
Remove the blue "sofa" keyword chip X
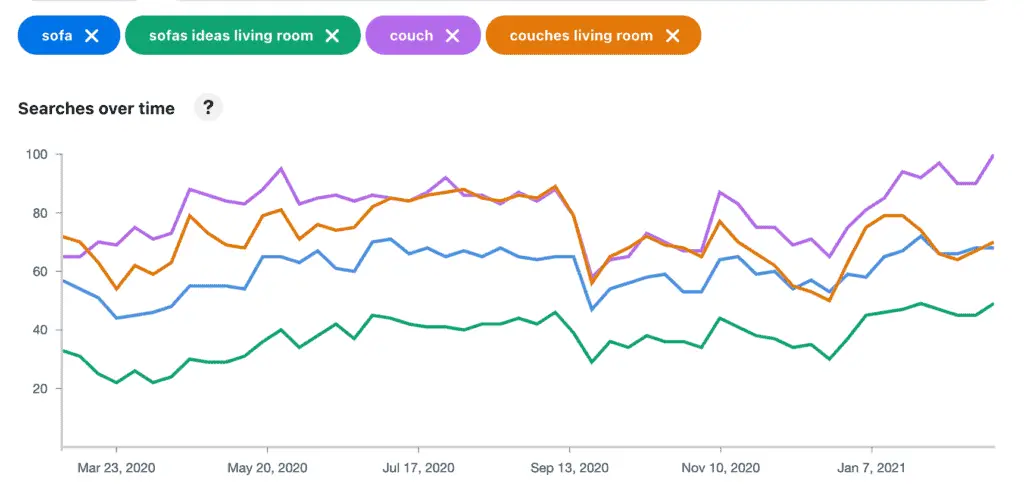pyautogui.click(x=92, y=35)
